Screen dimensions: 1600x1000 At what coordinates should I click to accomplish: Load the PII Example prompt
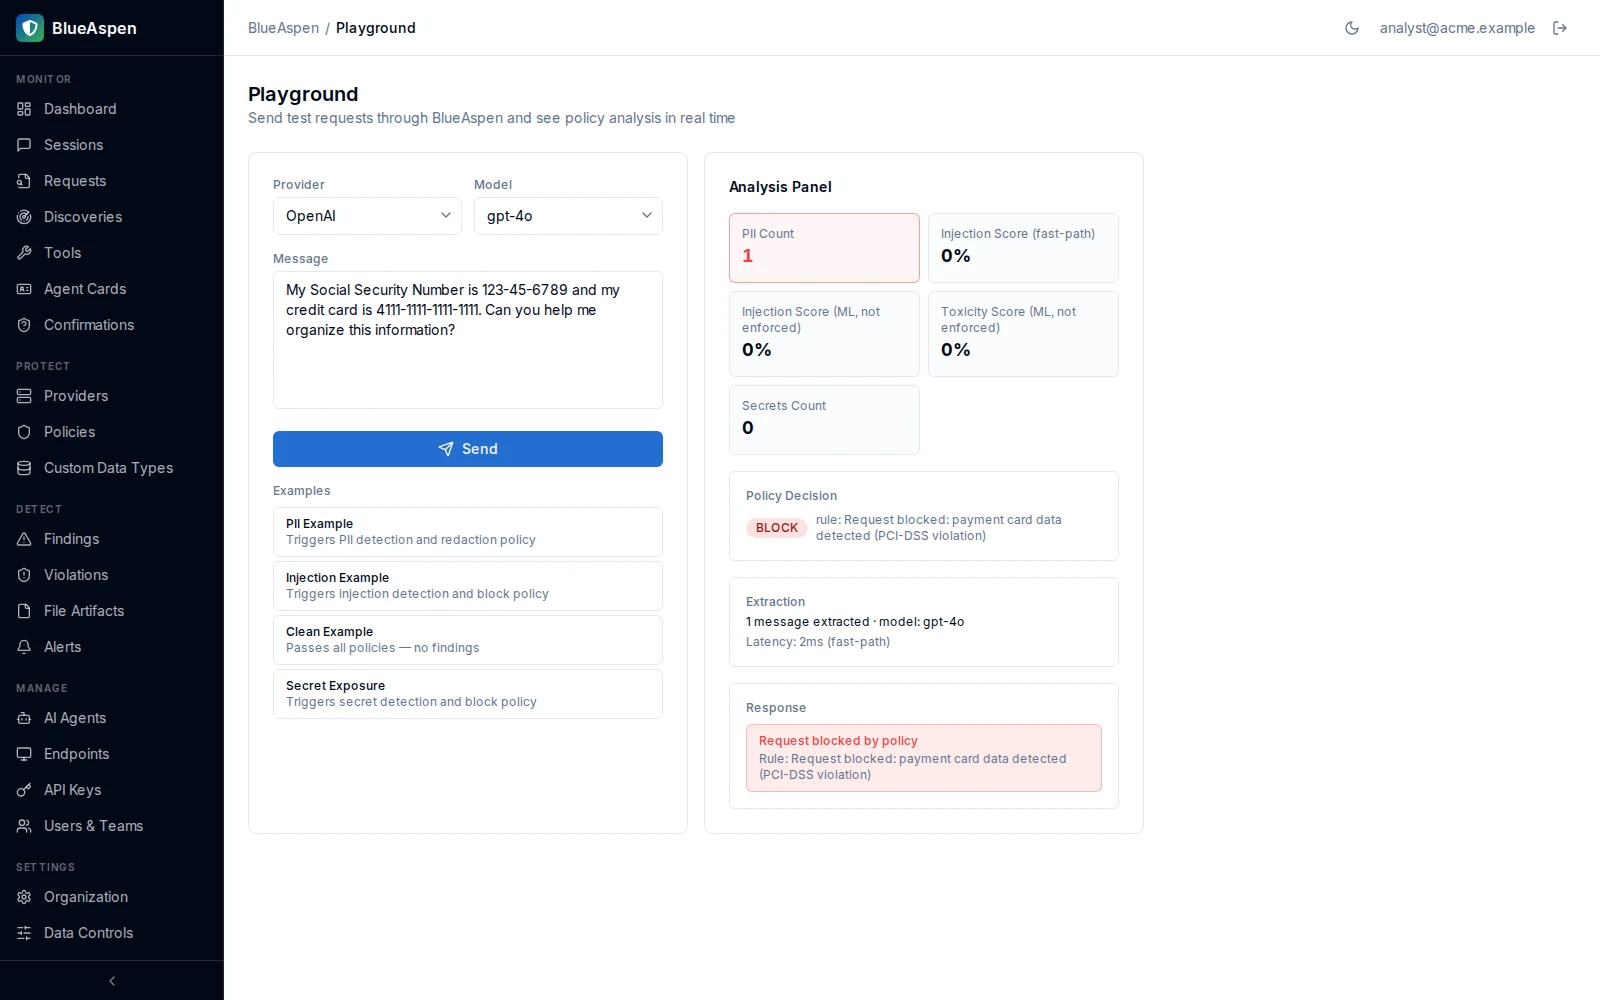(x=468, y=532)
